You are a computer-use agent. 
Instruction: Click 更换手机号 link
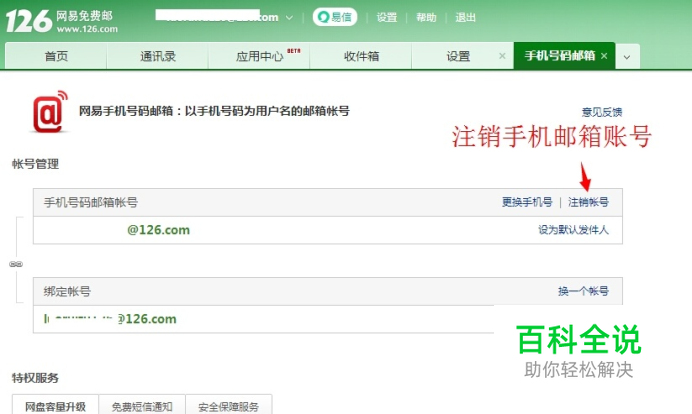(527, 202)
